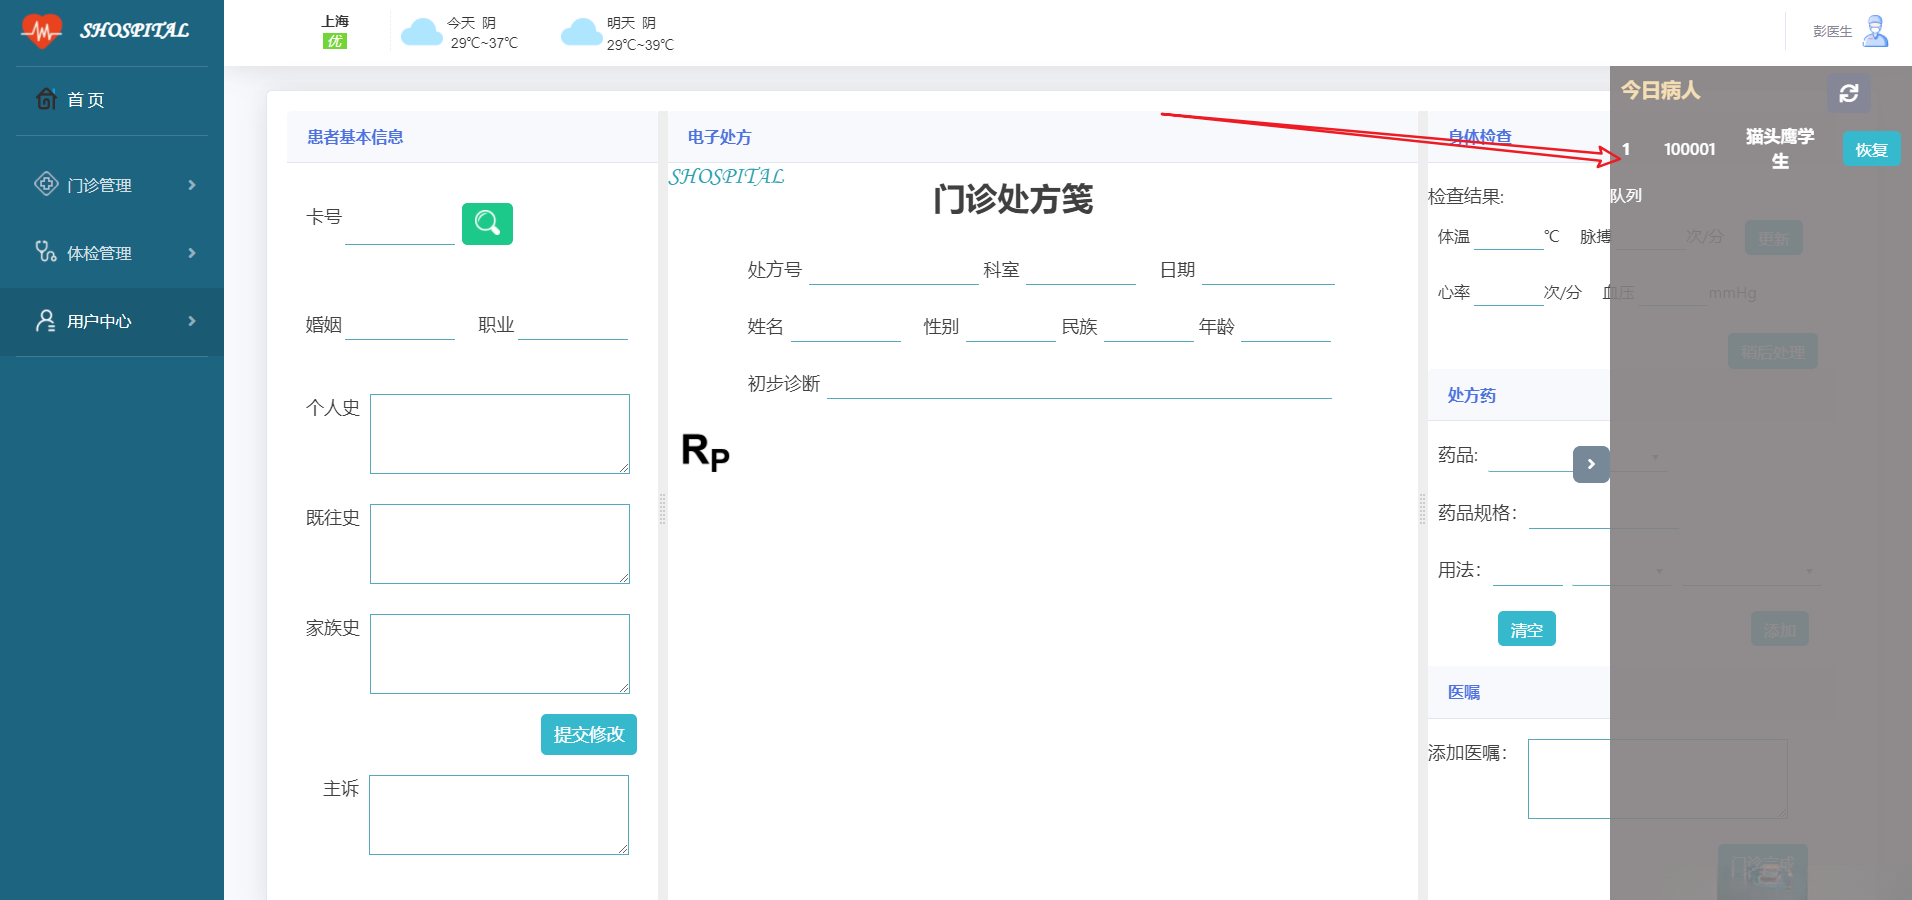Click into the 家族史 text area
This screenshot has width=1912, height=900.
500,654
